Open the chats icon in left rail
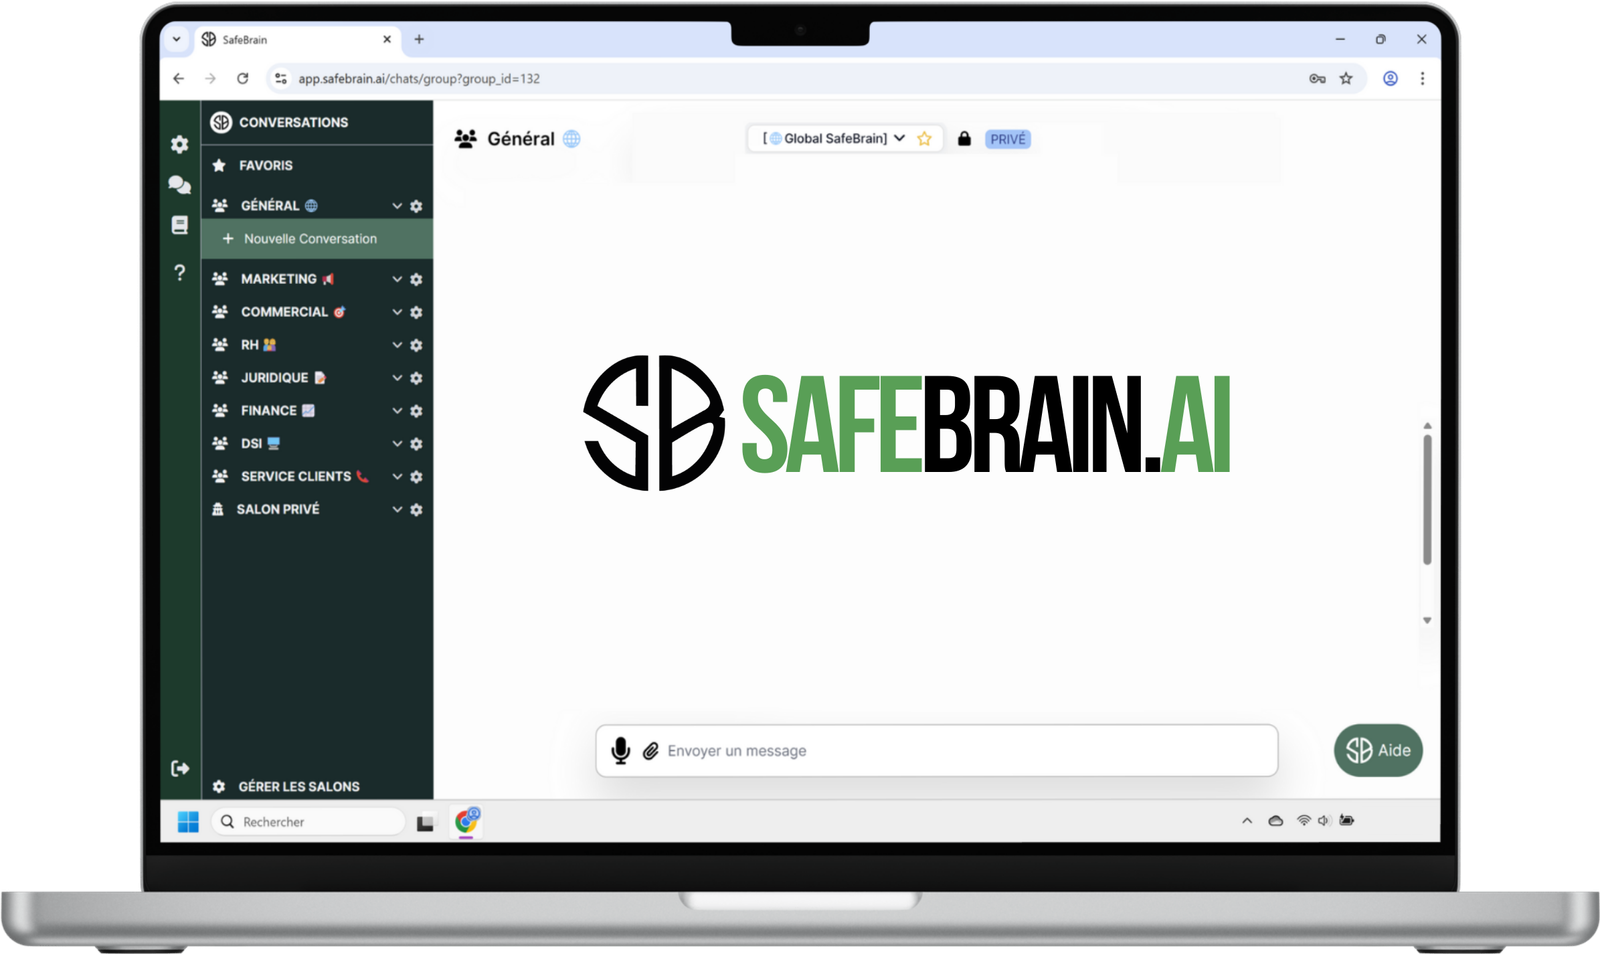The height and width of the screenshot is (954, 1600). [180, 185]
